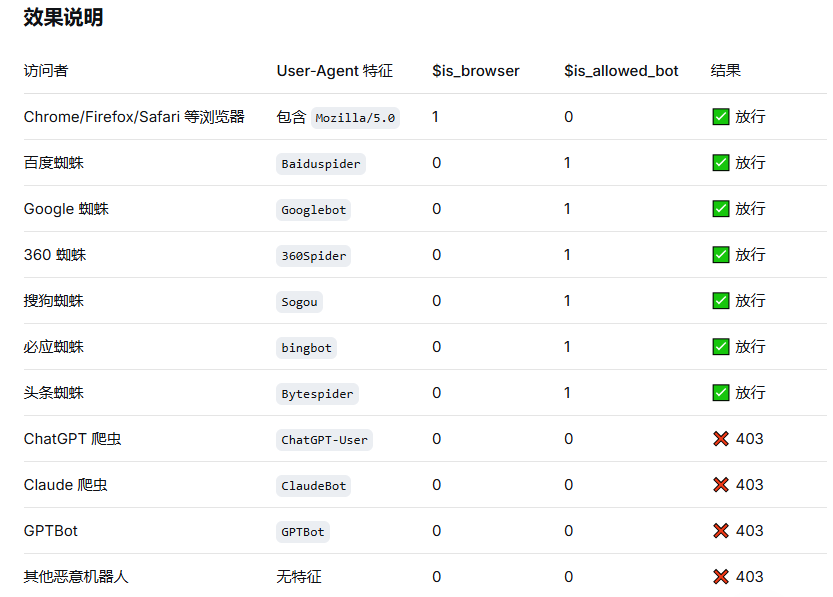833x597 pixels.
Task: Click the $is_allowed_bot column header
Action: pos(621,71)
